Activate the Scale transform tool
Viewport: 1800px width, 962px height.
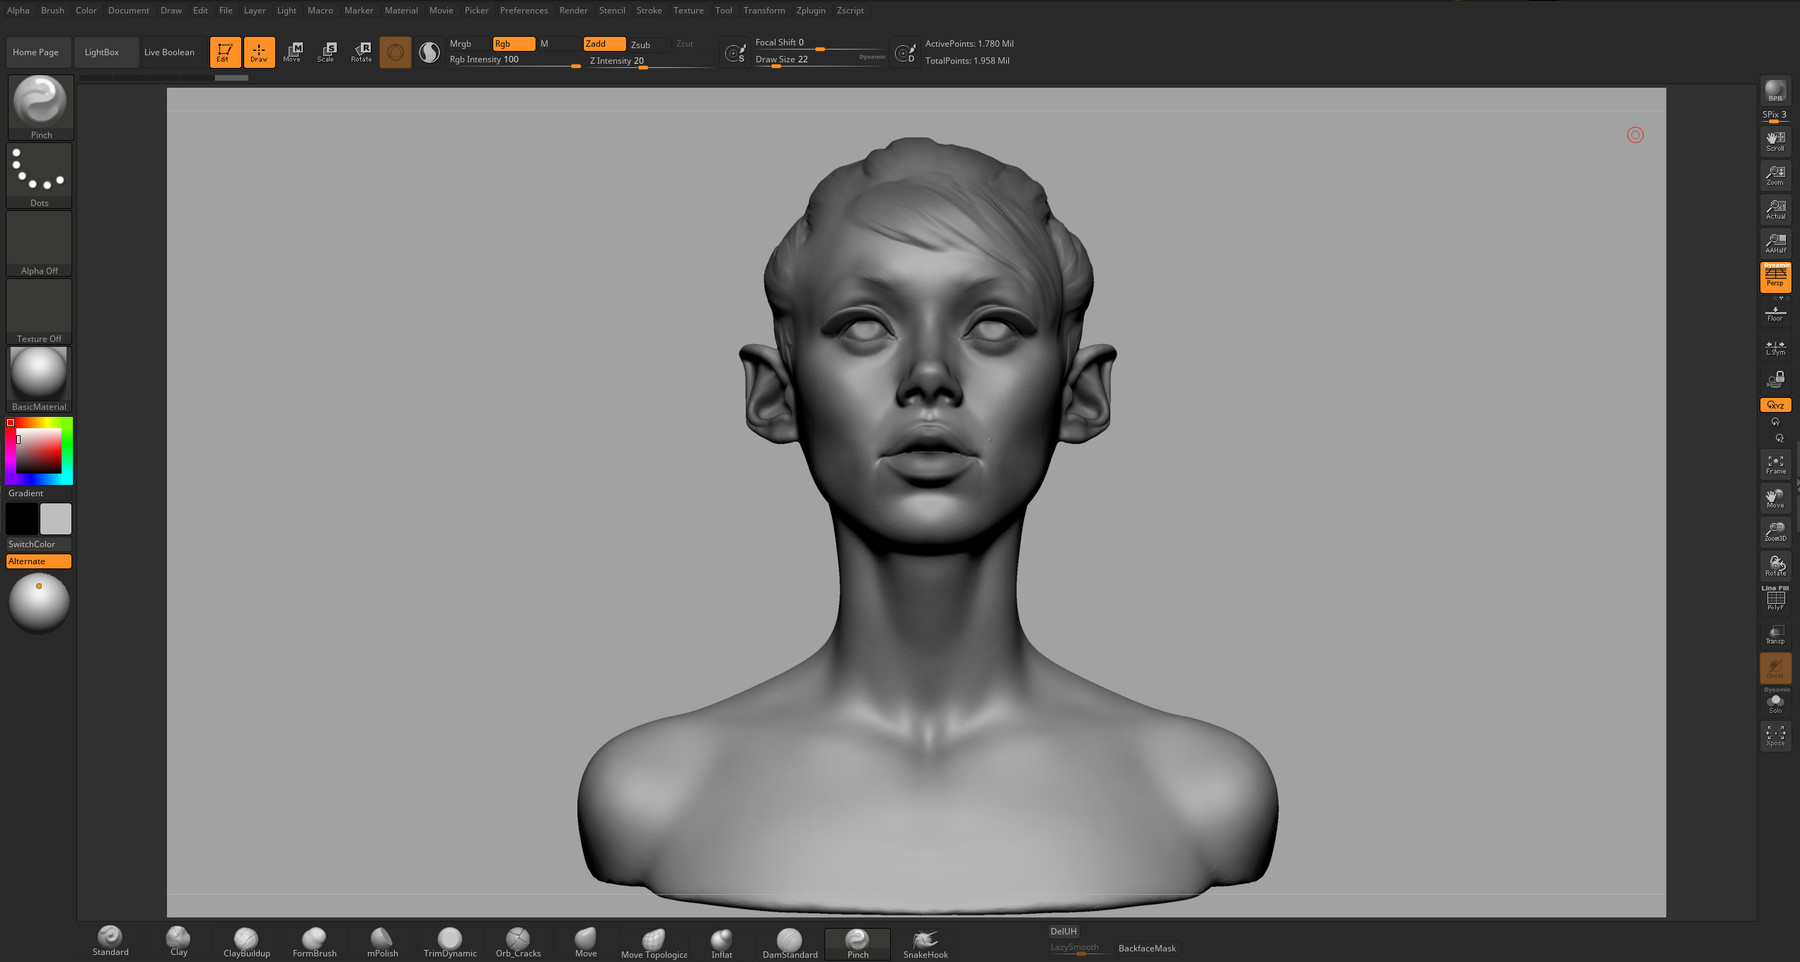(326, 52)
